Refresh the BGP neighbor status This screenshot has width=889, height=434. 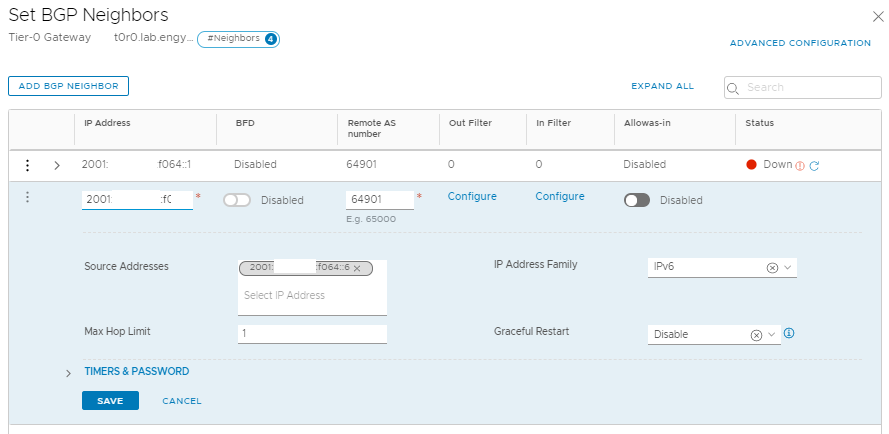click(x=814, y=165)
